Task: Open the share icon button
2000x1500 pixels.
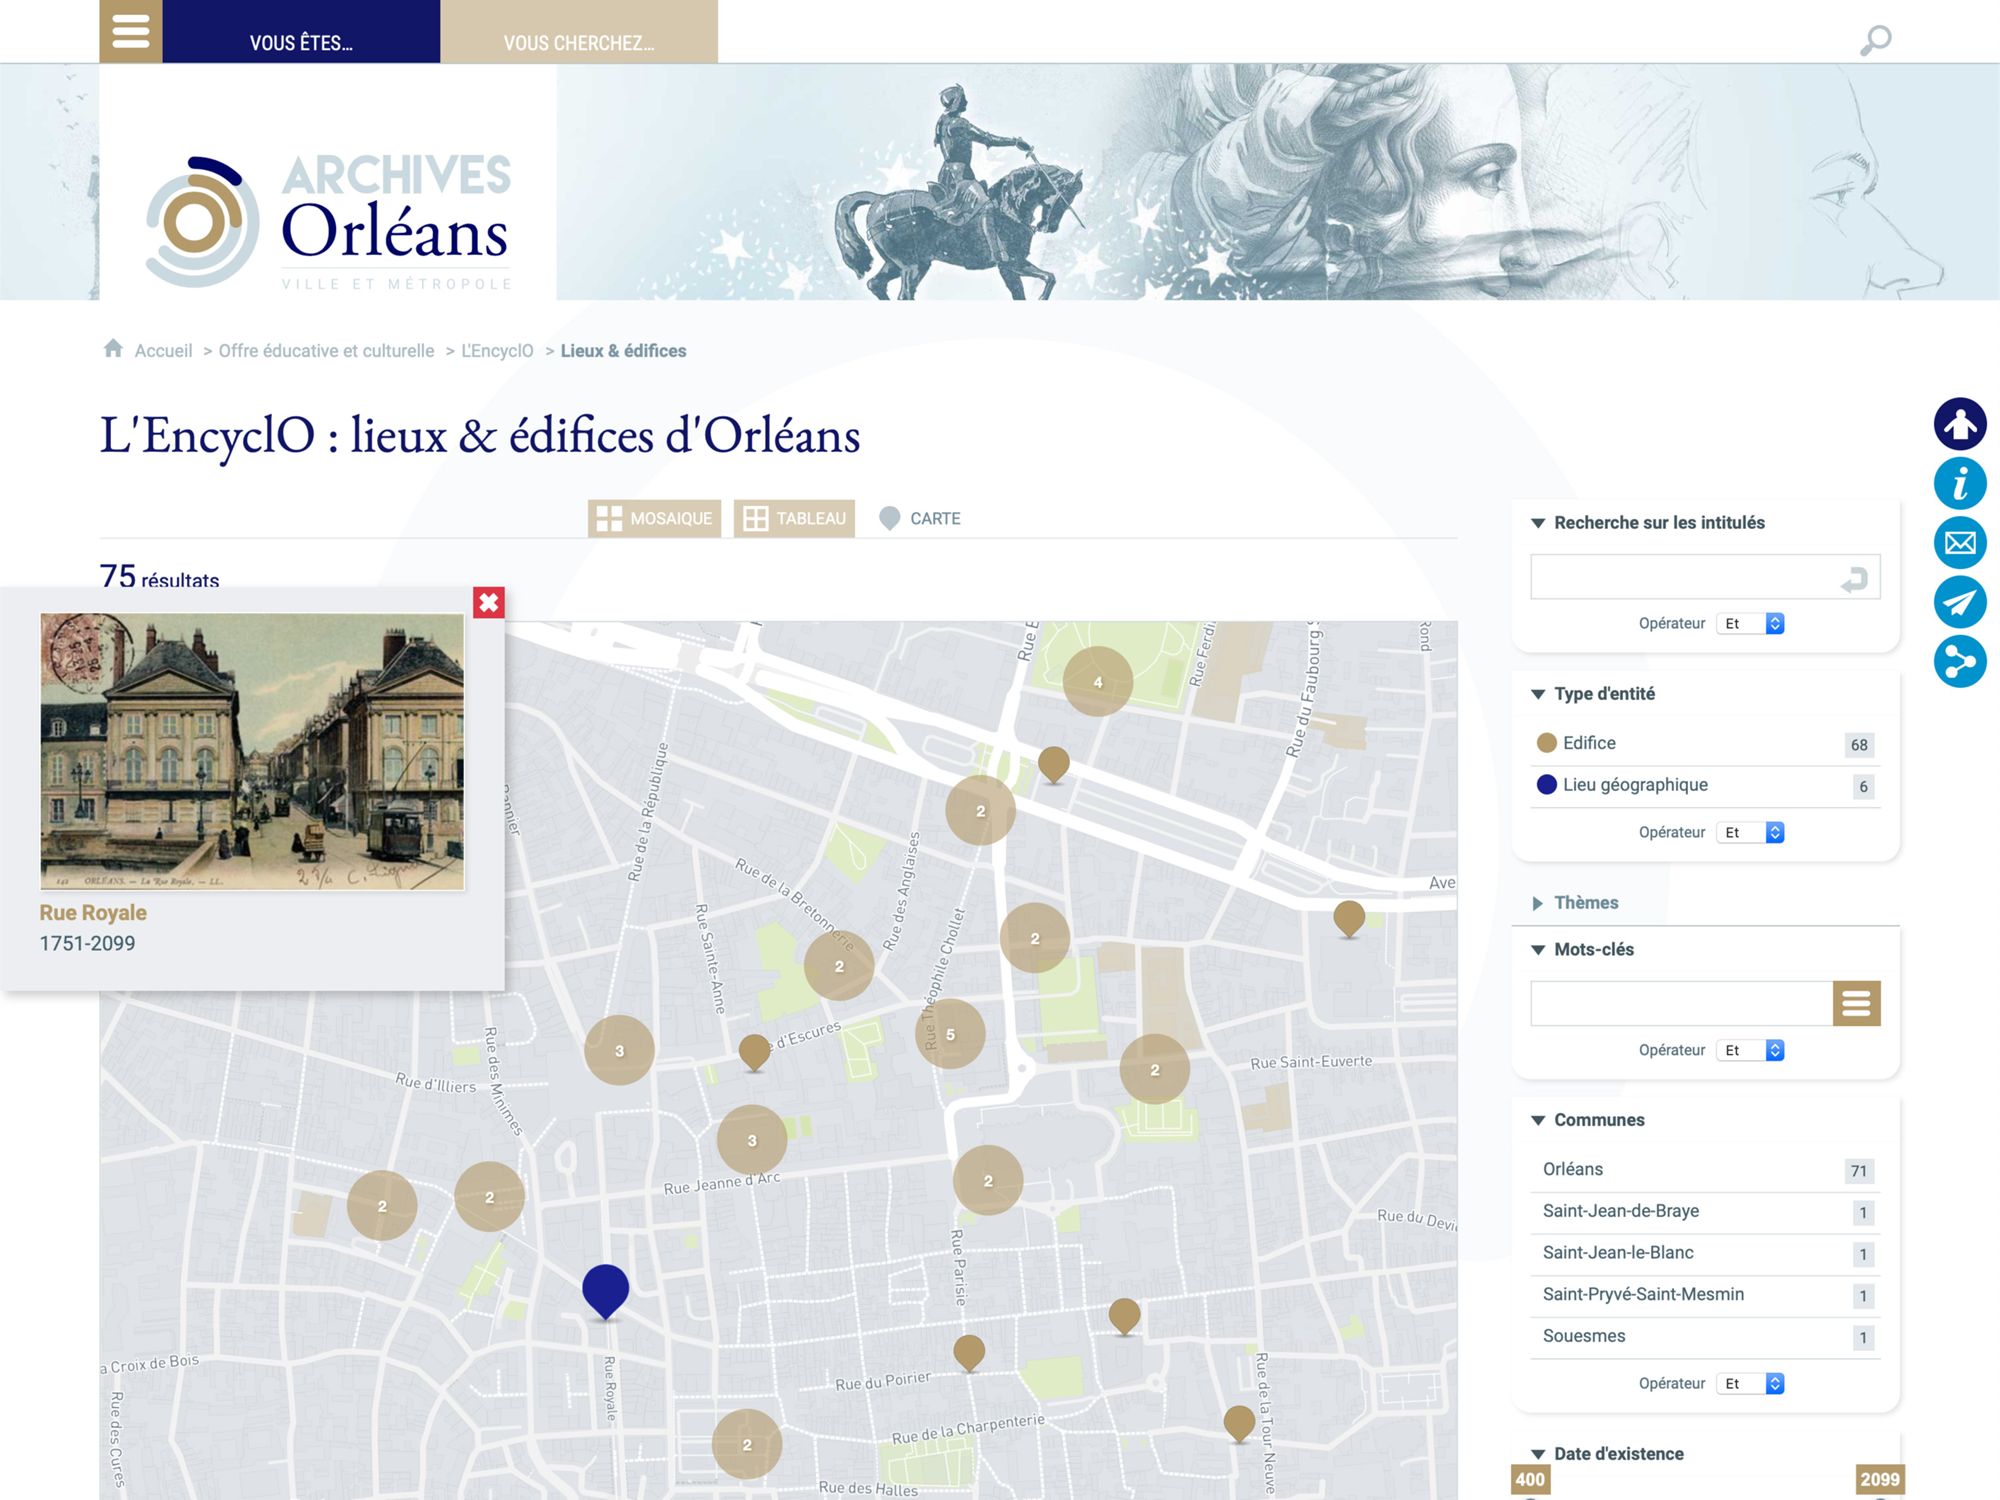Action: point(1959,661)
